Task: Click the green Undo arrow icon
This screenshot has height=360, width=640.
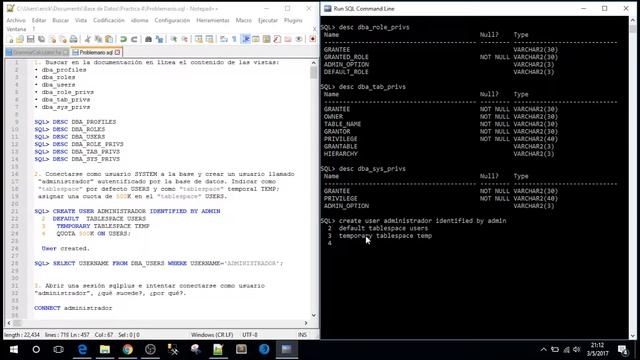Action: click(x=123, y=39)
